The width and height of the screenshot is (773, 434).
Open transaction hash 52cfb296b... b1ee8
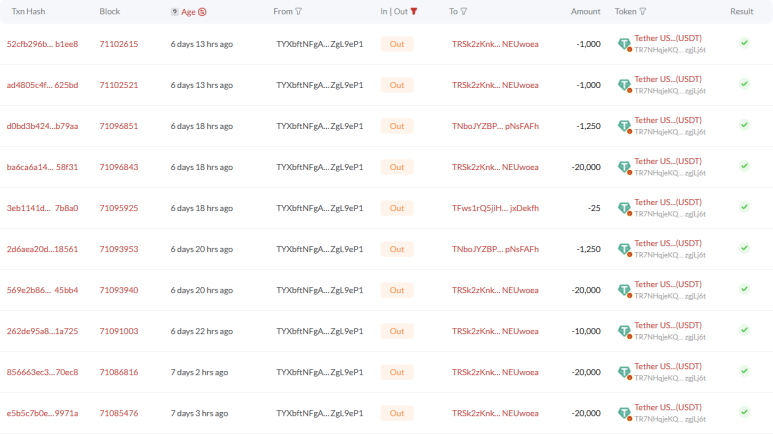tap(42, 44)
